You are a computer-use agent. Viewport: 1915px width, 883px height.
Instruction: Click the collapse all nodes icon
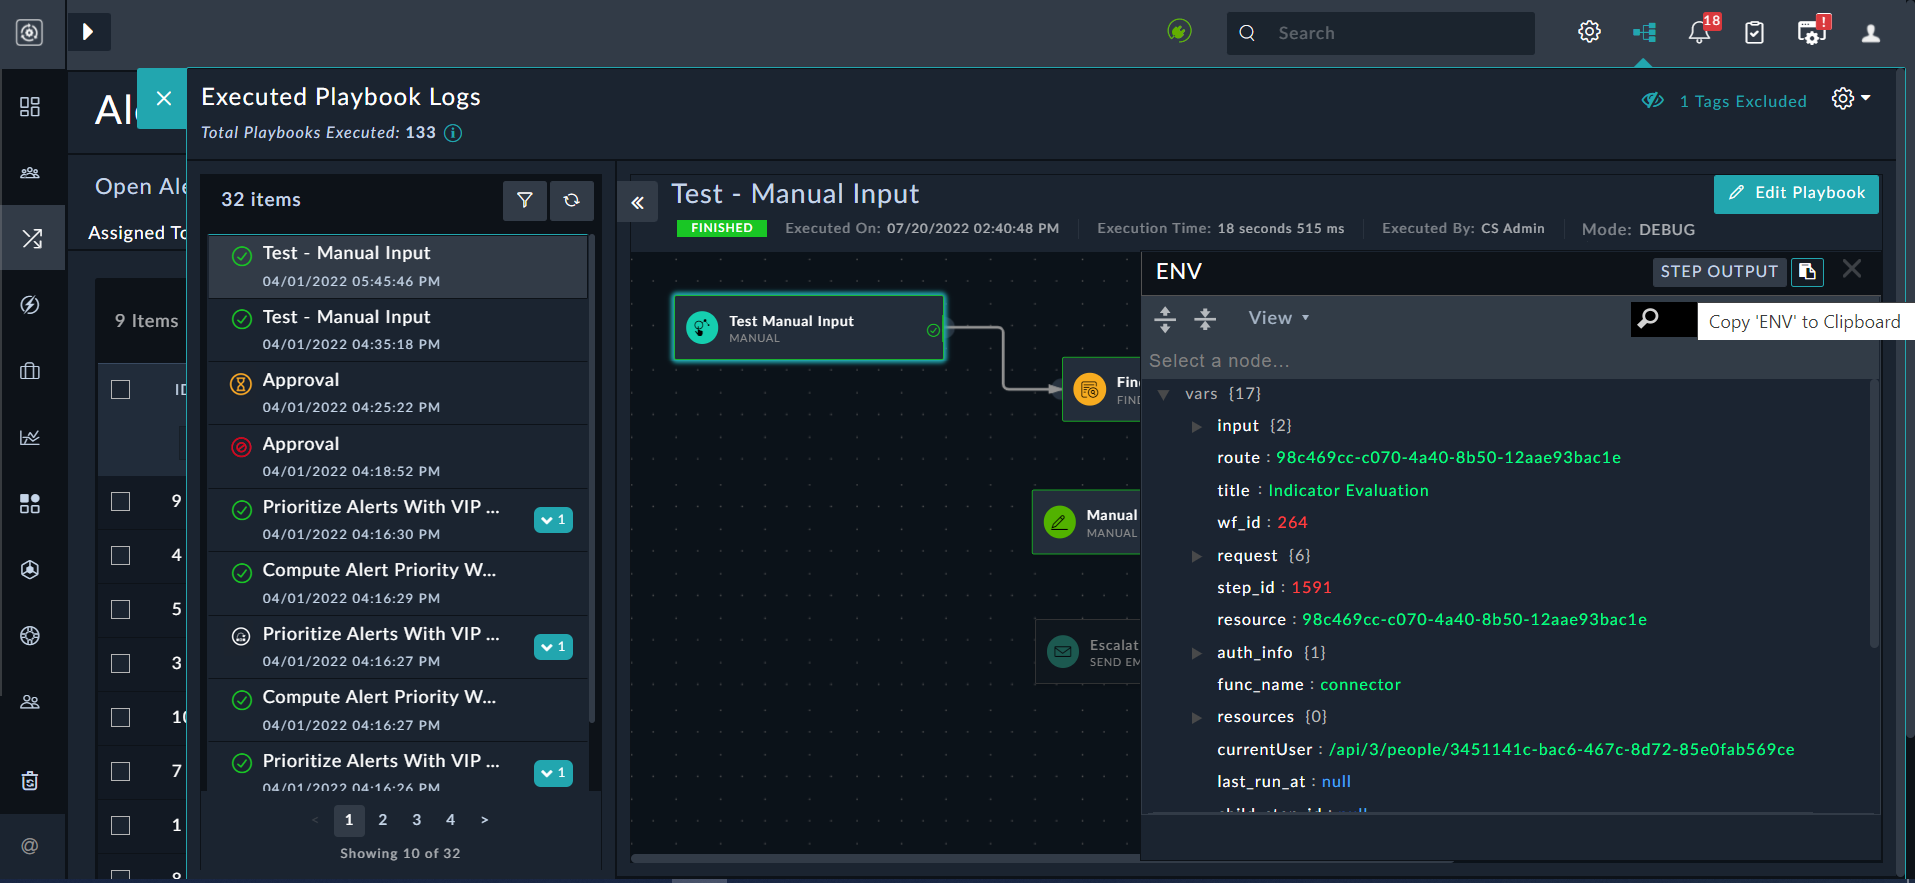[1205, 319]
